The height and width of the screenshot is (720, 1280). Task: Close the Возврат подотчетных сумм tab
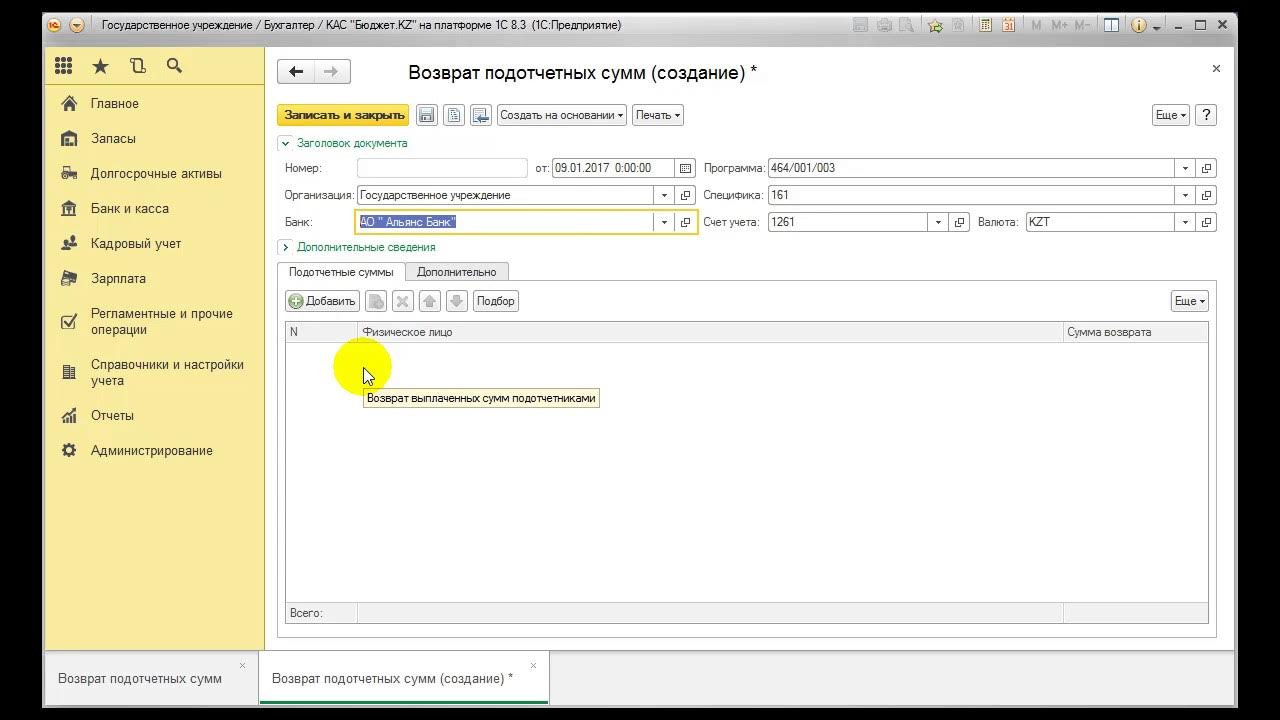(x=242, y=666)
